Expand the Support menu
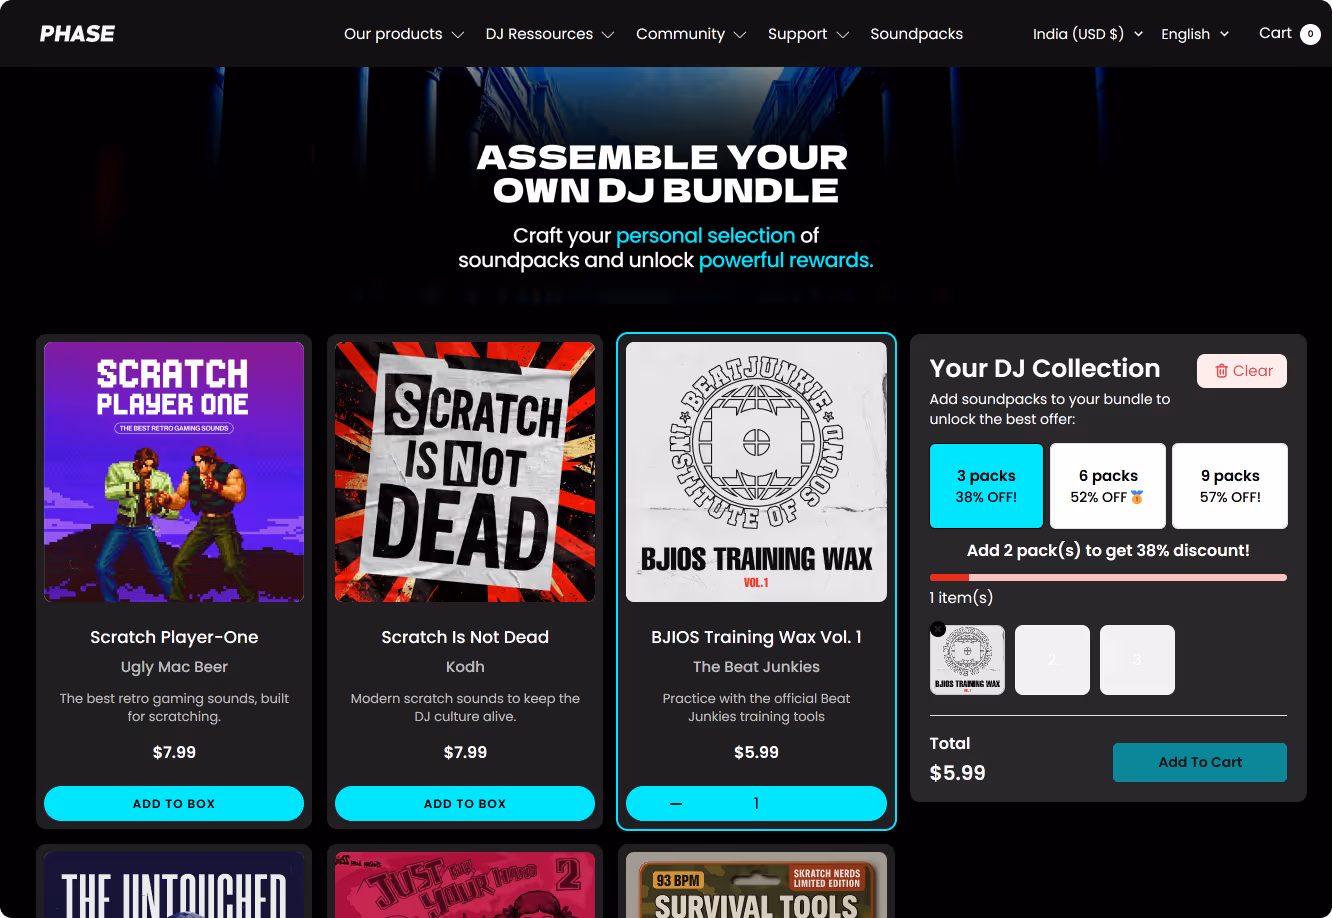Image resolution: width=1332 pixels, height=918 pixels. coord(808,34)
